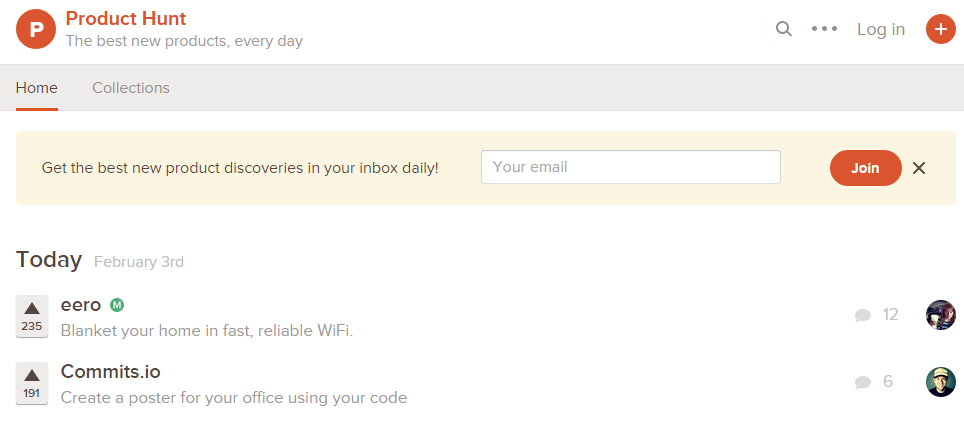Click the Product Hunt logo icon

(36, 29)
